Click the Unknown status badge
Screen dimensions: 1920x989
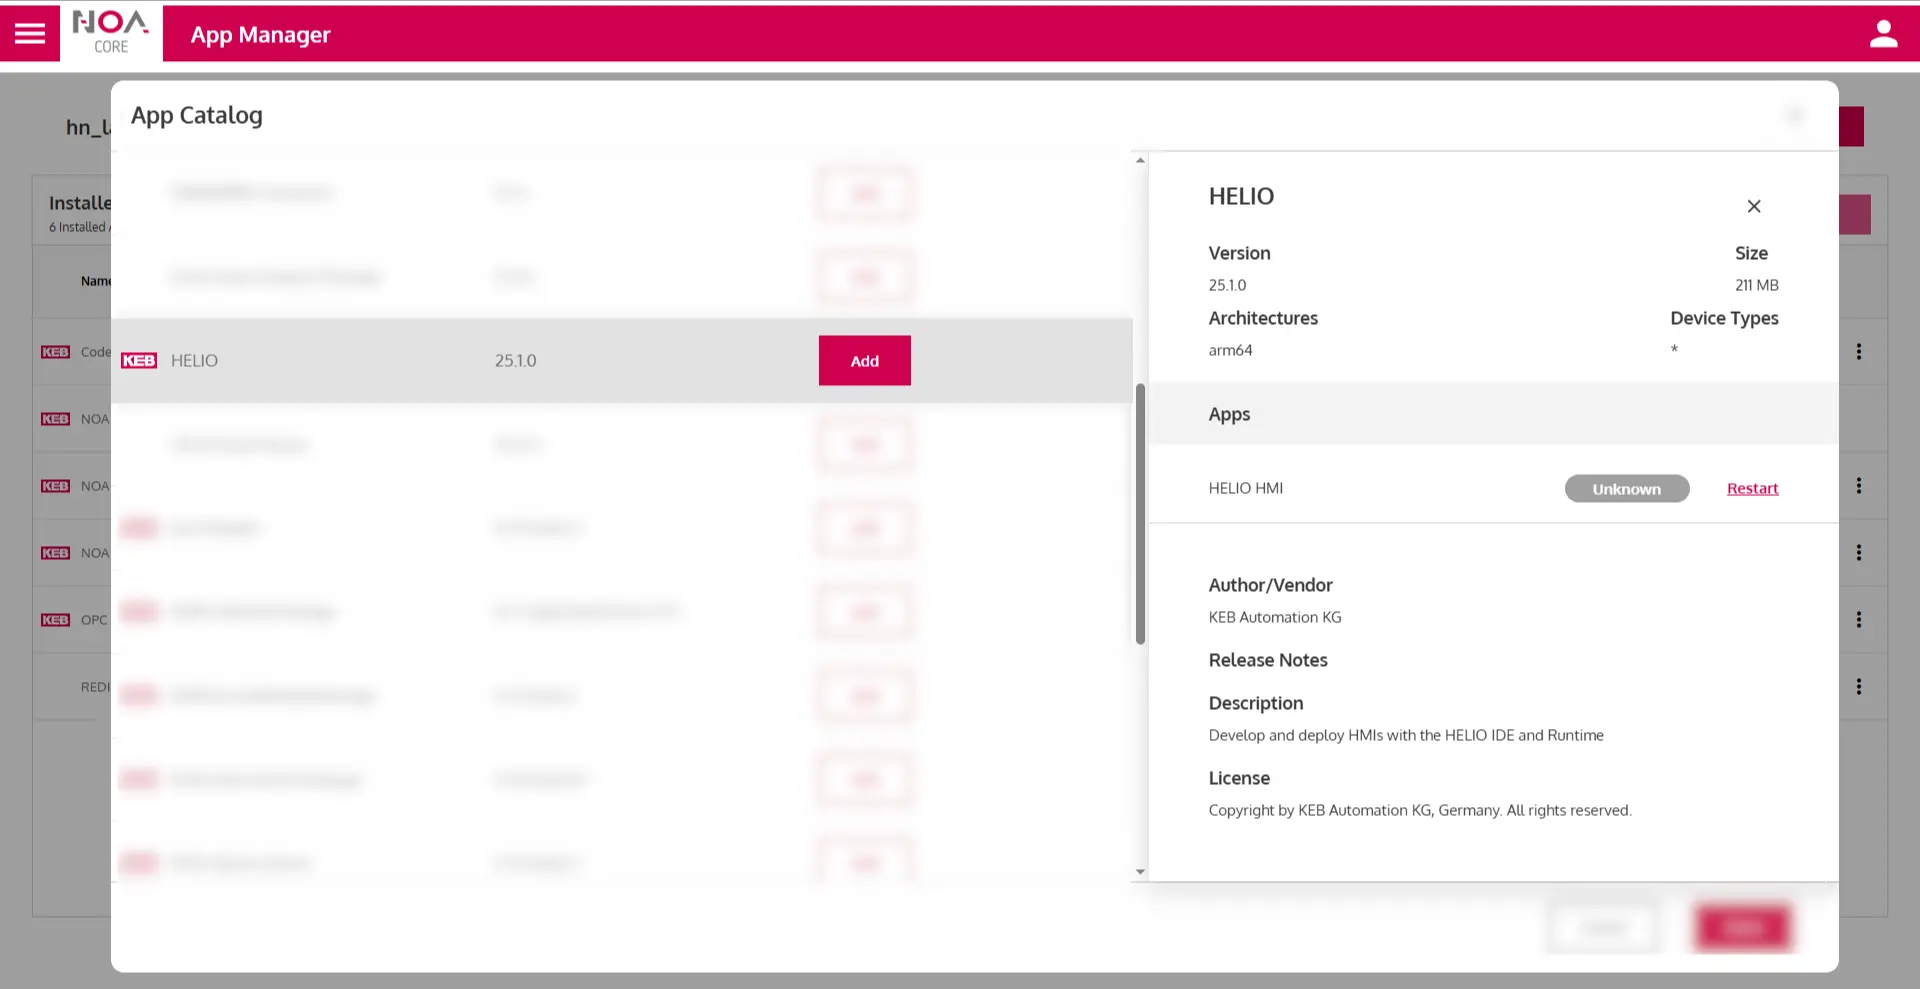[1626, 489]
